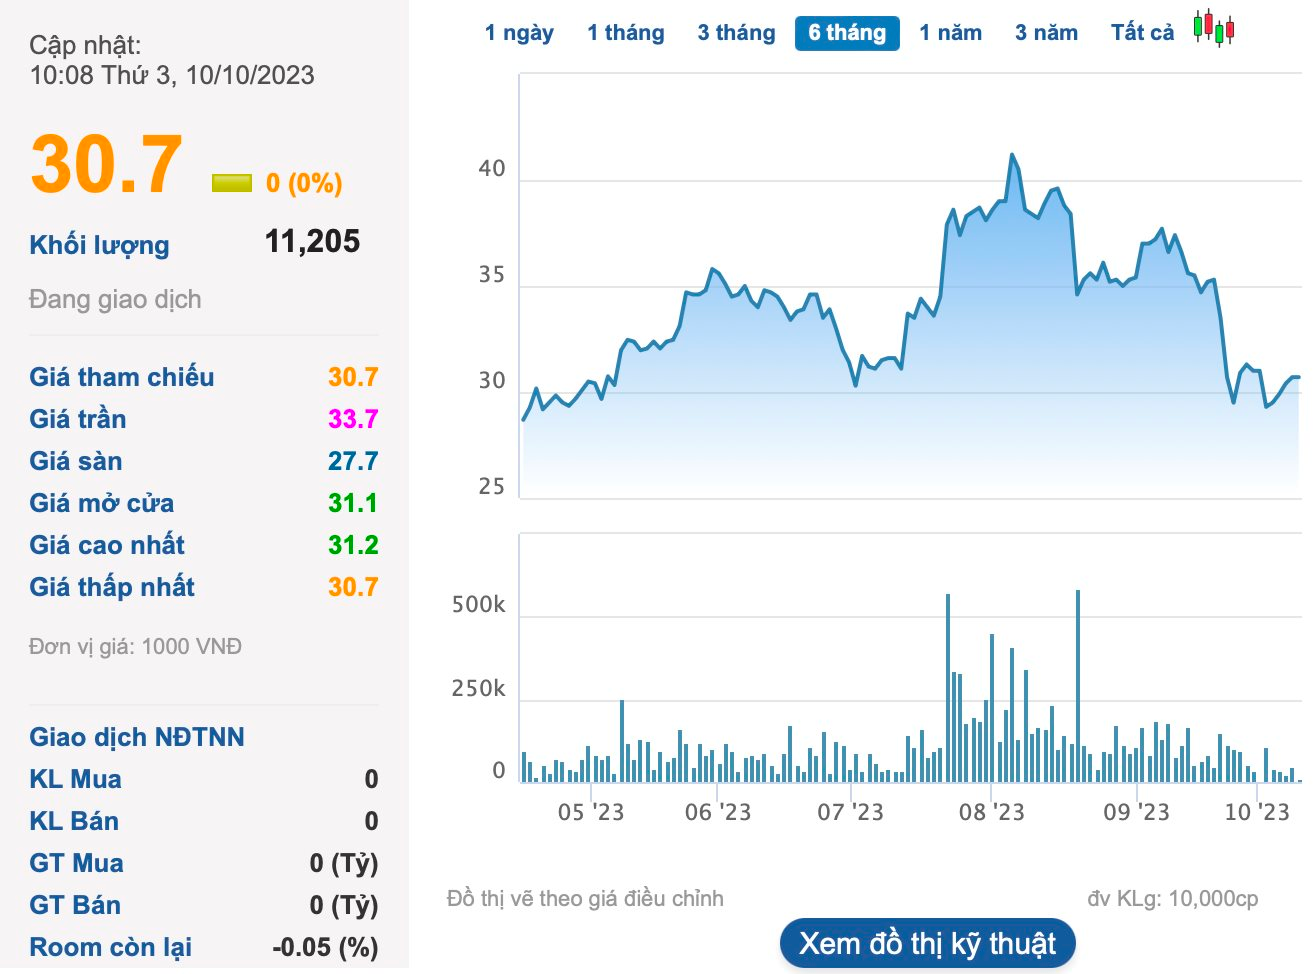The image size is (1314, 974).
Task: Click the 40 price axis label
Action: (492, 169)
